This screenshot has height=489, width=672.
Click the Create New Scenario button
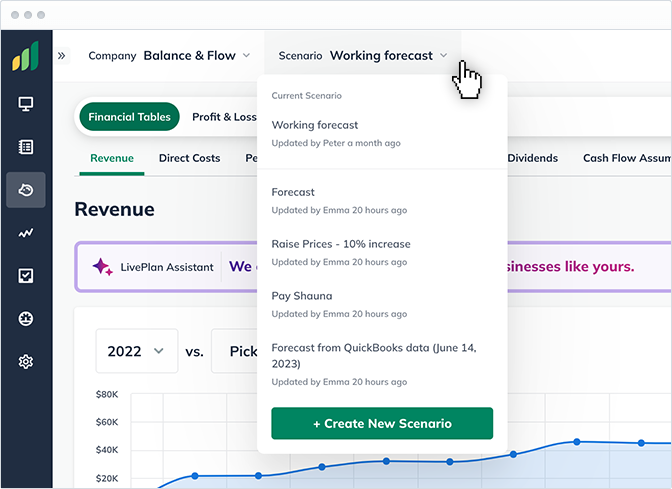tap(382, 423)
